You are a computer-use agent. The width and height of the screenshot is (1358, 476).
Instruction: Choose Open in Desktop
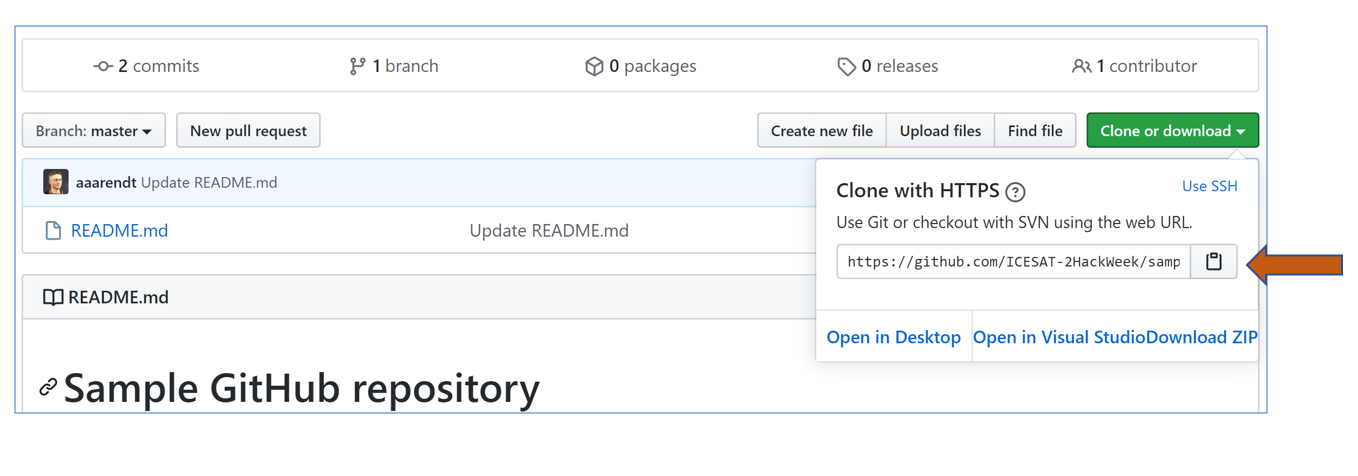(x=893, y=338)
